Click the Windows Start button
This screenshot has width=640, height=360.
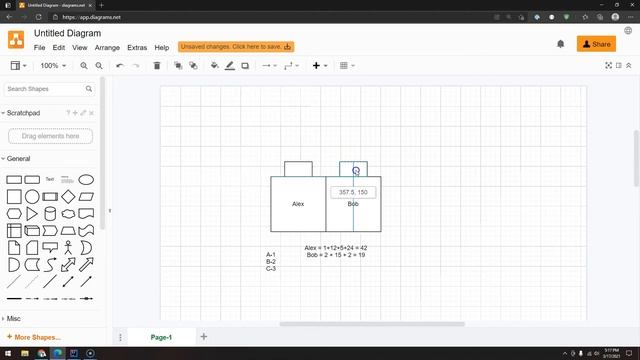[8, 353]
